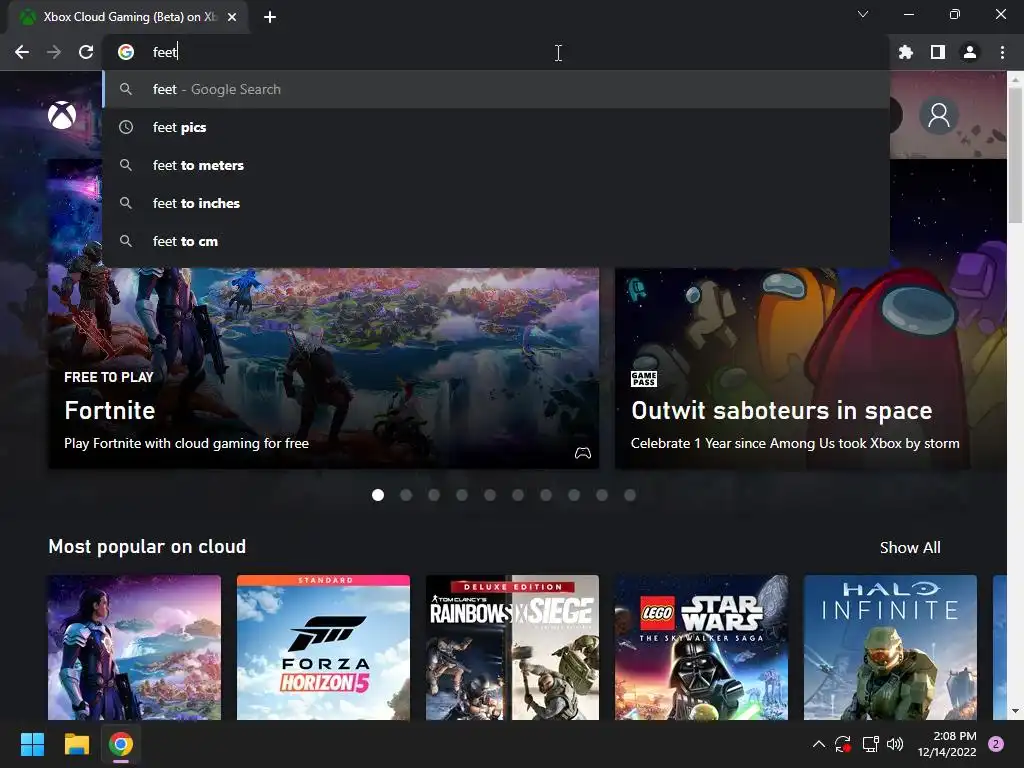Open the notification count badge
Viewport: 1024px width, 768px height.
(x=996, y=744)
